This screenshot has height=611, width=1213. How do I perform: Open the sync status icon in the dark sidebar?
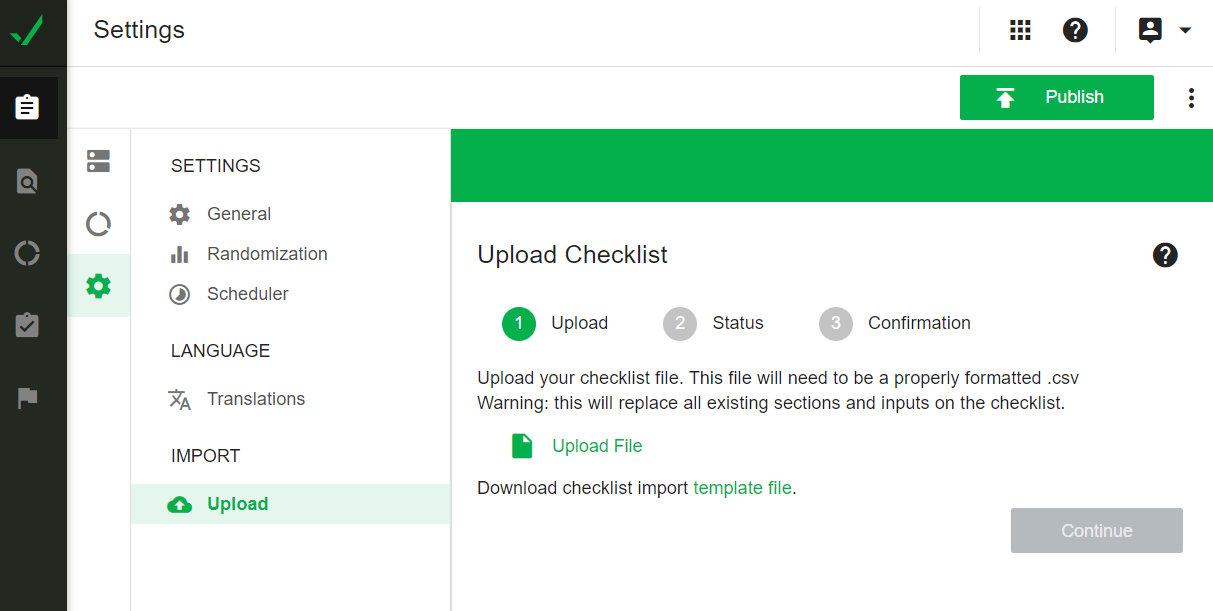[x=29, y=253]
